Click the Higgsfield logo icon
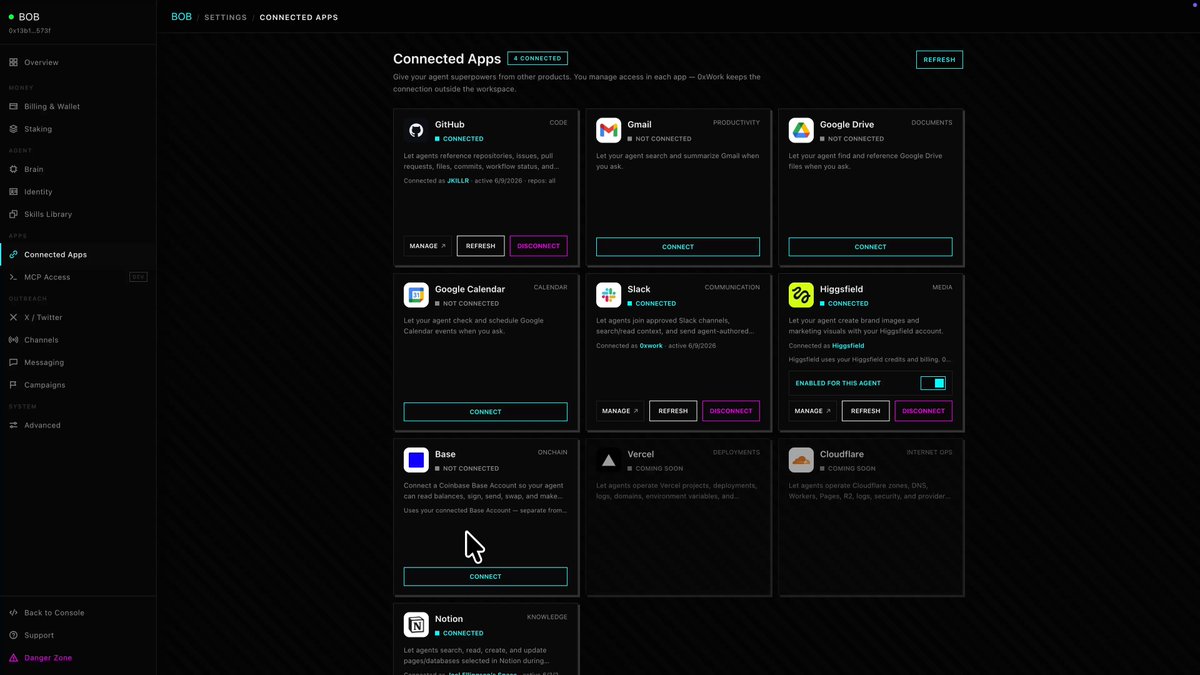The height and width of the screenshot is (675, 1200). [x=801, y=295]
